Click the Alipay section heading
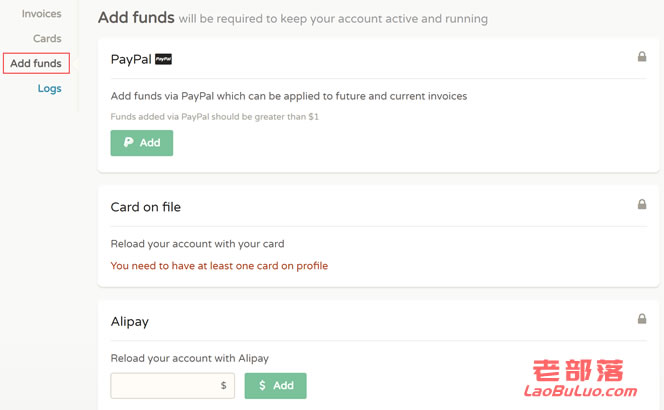This screenshot has width=664, height=410. pos(130,321)
